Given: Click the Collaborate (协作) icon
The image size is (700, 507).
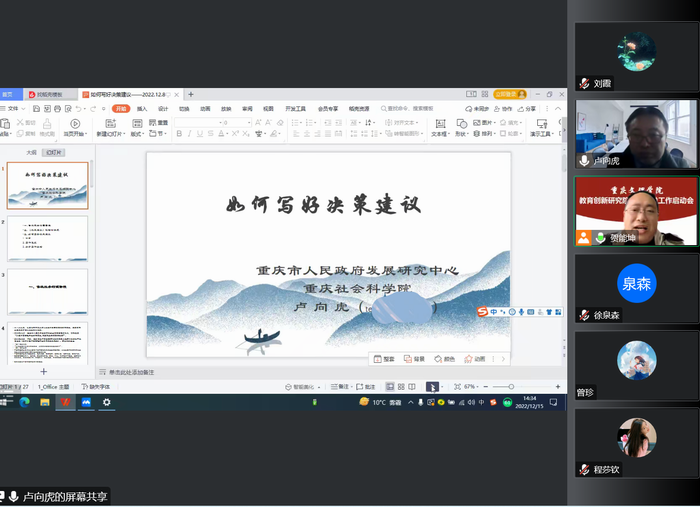Looking at the screenshot, I should (503, 108).
